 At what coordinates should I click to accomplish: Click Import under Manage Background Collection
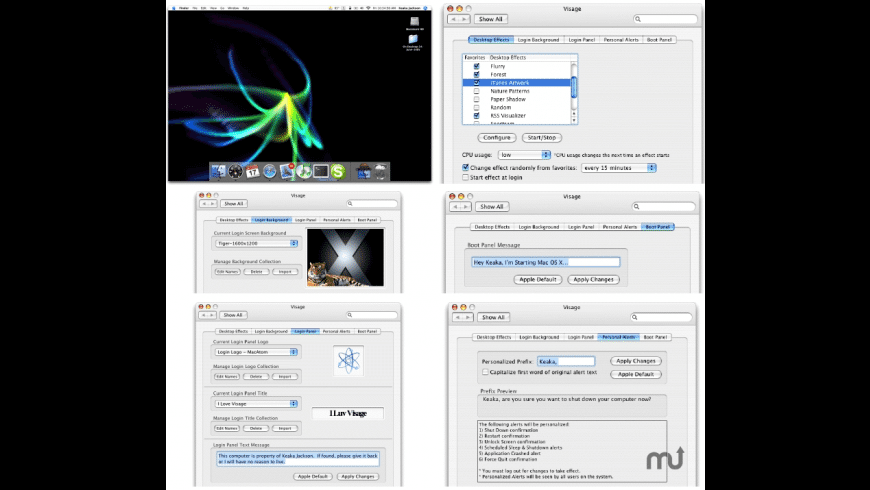coord(285,271)
